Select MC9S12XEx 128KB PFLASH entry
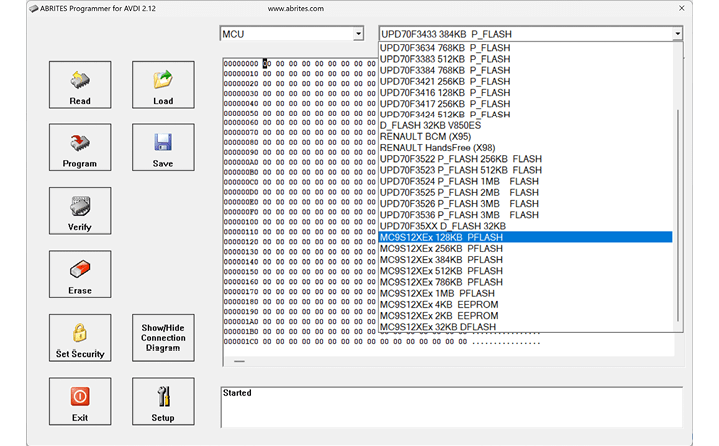Viewport: 719px width, 446px height. [441, 237]
